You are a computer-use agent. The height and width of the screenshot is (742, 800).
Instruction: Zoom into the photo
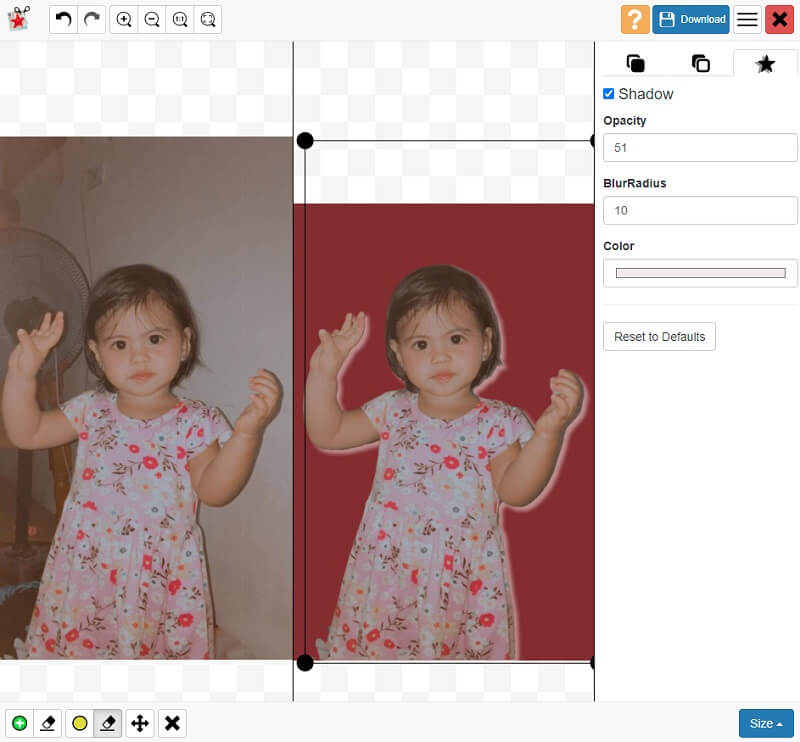click(x=124, y=19)
